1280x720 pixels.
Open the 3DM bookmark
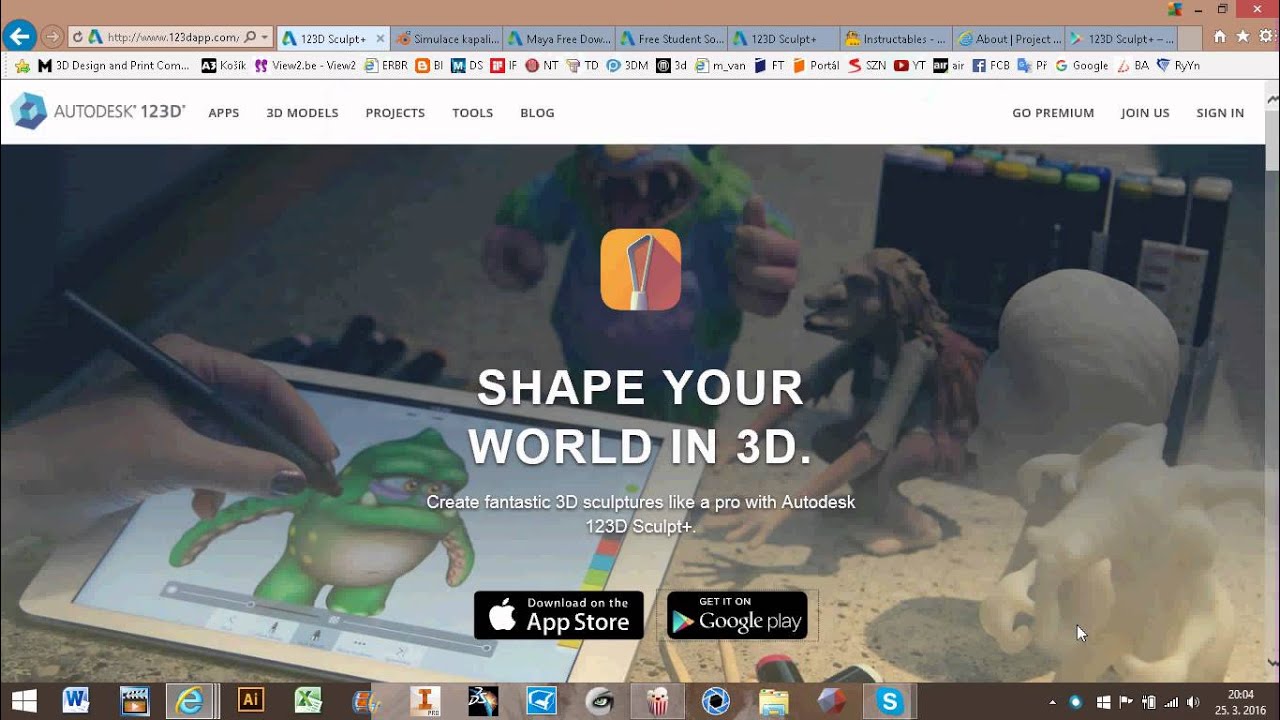tap(627, 65)
